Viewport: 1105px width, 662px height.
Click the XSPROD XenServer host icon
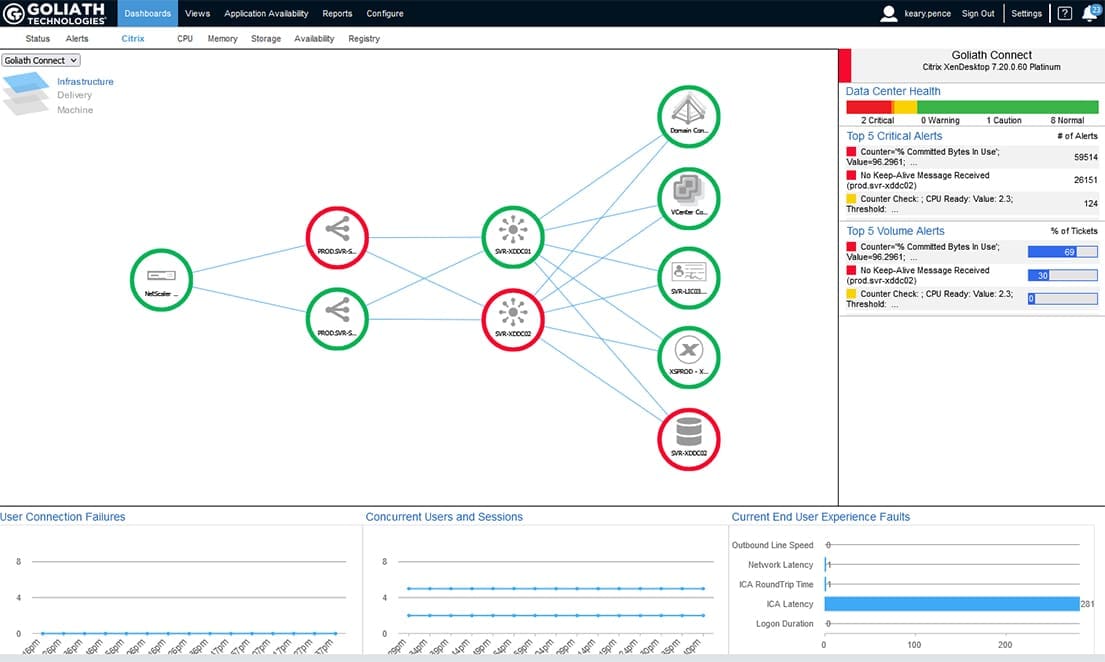coord(688,357)
